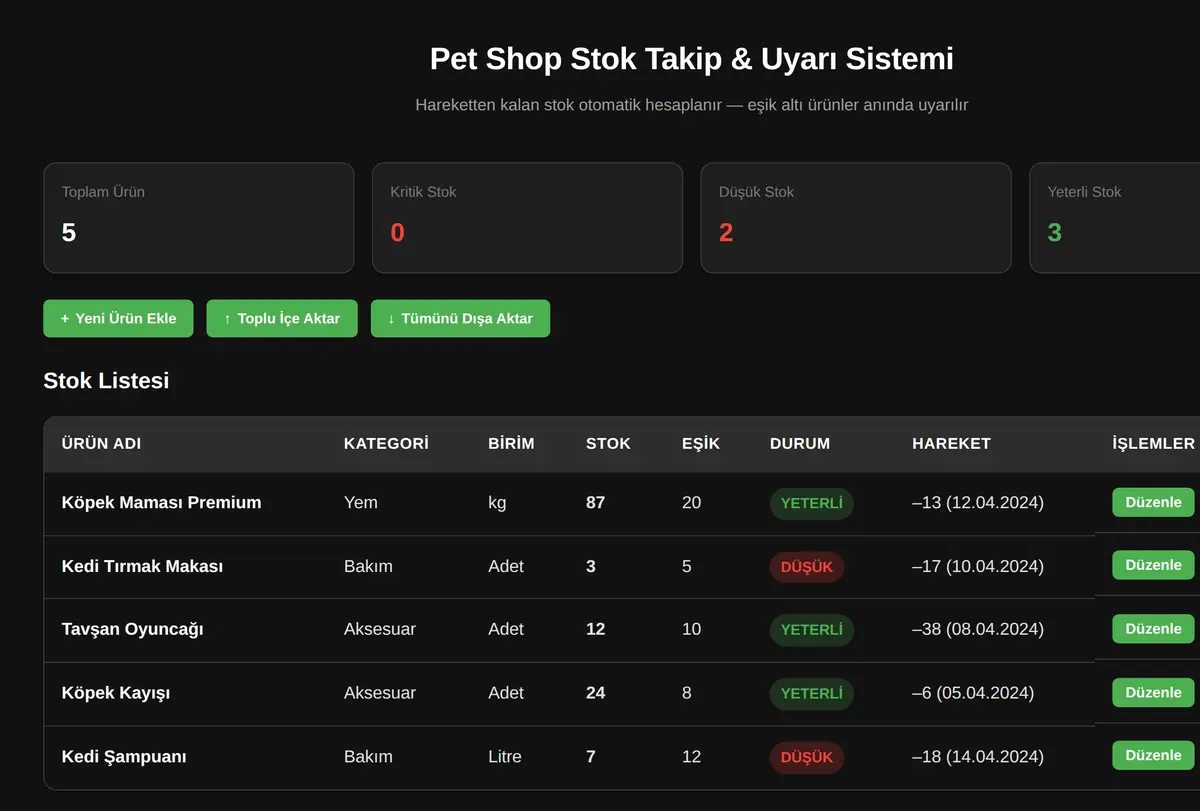Screen dimensions: 1200x811
Task: Click the İŞLEMLER column header
Action: click(1153, 444)
